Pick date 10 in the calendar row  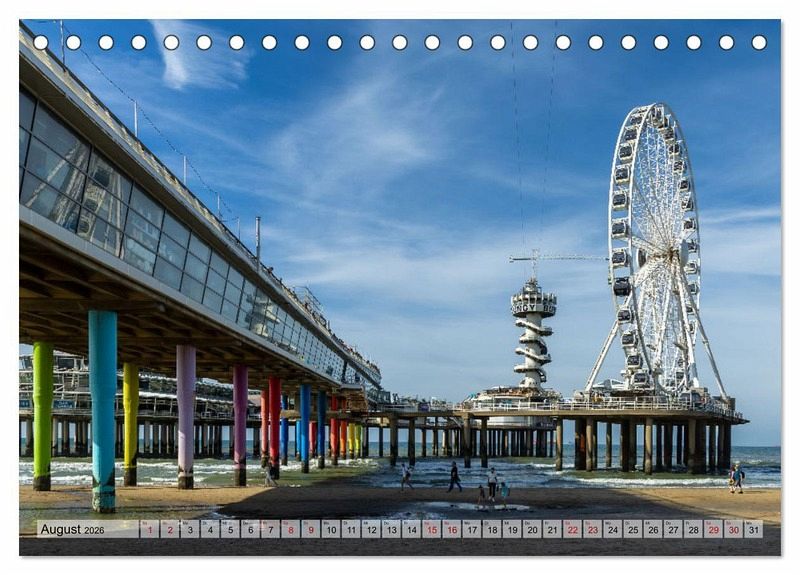pyautogui.click(x=331, y=529)
